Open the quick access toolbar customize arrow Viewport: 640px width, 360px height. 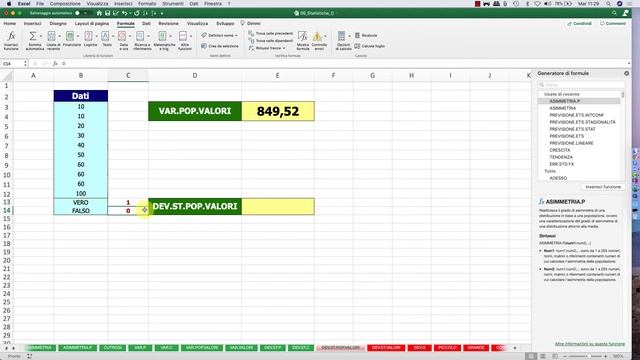162,13
